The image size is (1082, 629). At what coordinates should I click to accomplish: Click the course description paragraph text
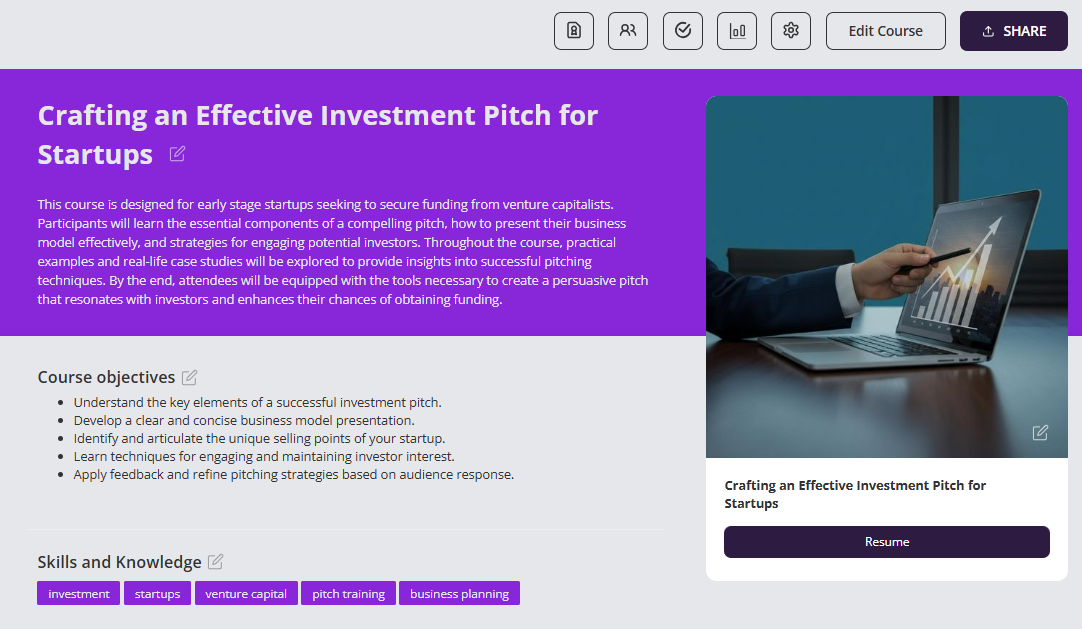[x=343, y=252]
